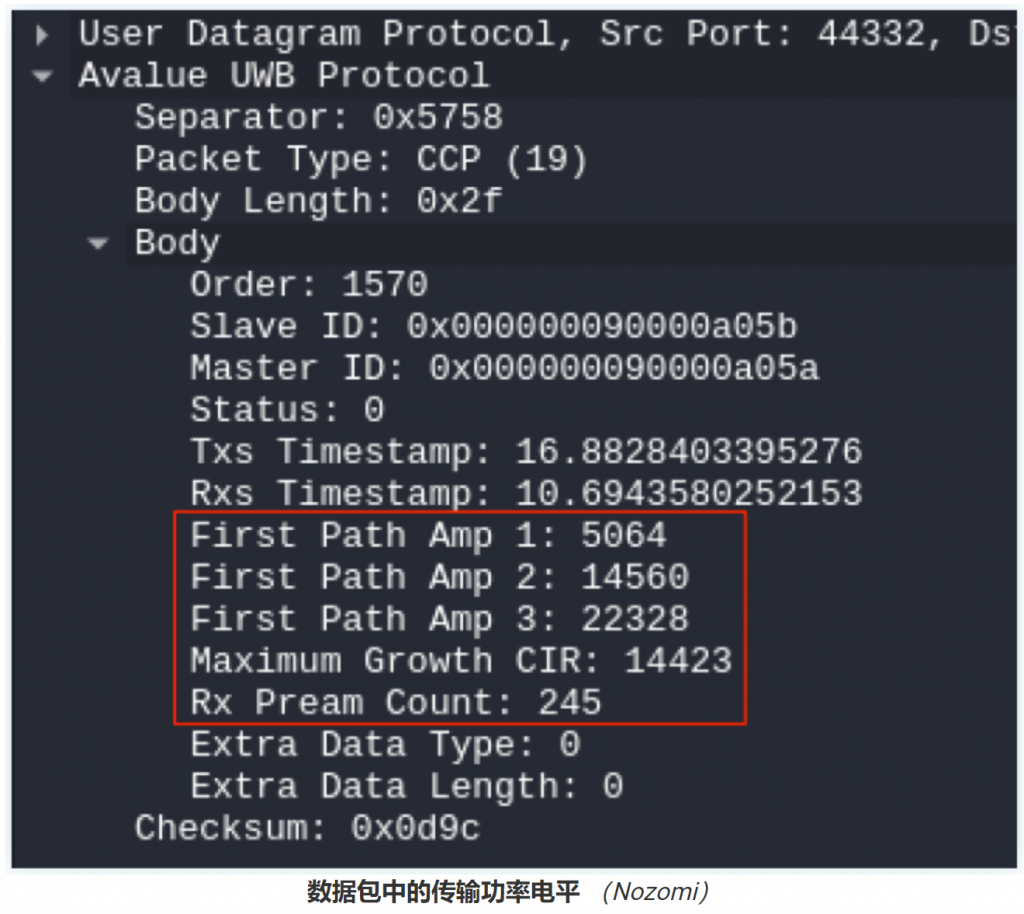Select the Maximum Growth CIR row
This screenshot has height=914, width=1024.
click(x=461, y=661)
